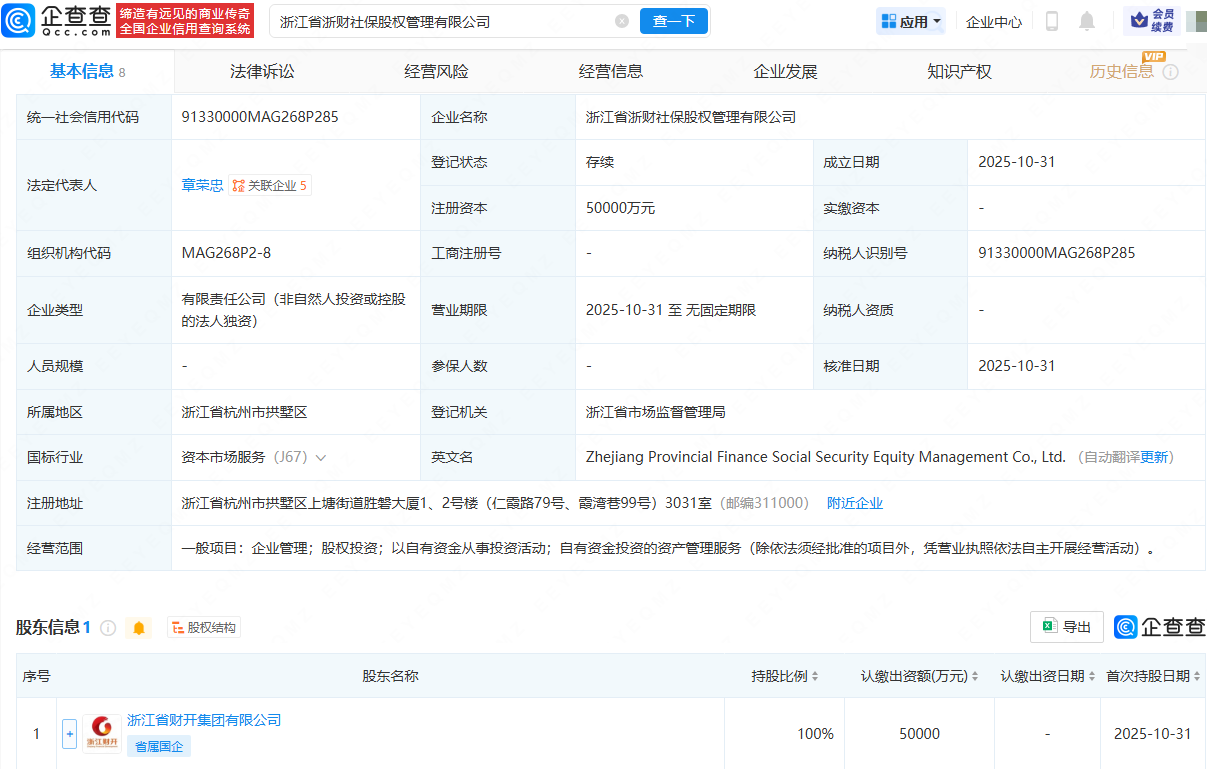Clear the search box text
Viewport: 1207px width, 769px height.
pyautogui.click(x=622, y=21)
